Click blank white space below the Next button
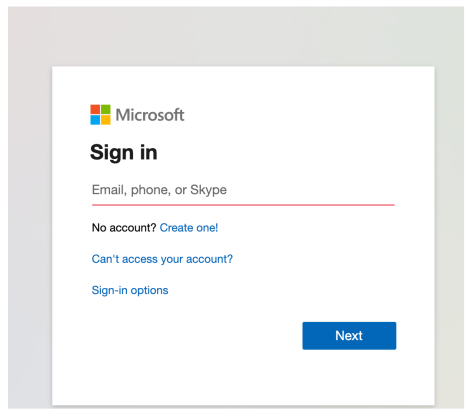This screenshot has width=472, height=420. point(349,377)
